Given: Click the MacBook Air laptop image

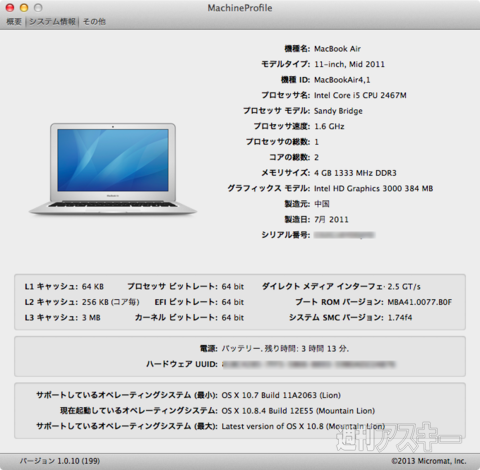Looking at the screenshot, I should pos(113,169).
